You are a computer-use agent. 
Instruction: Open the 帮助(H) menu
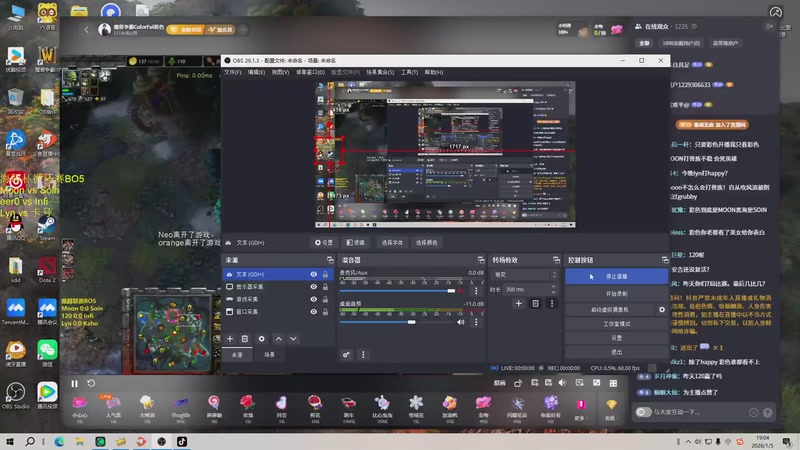[434, 72]
